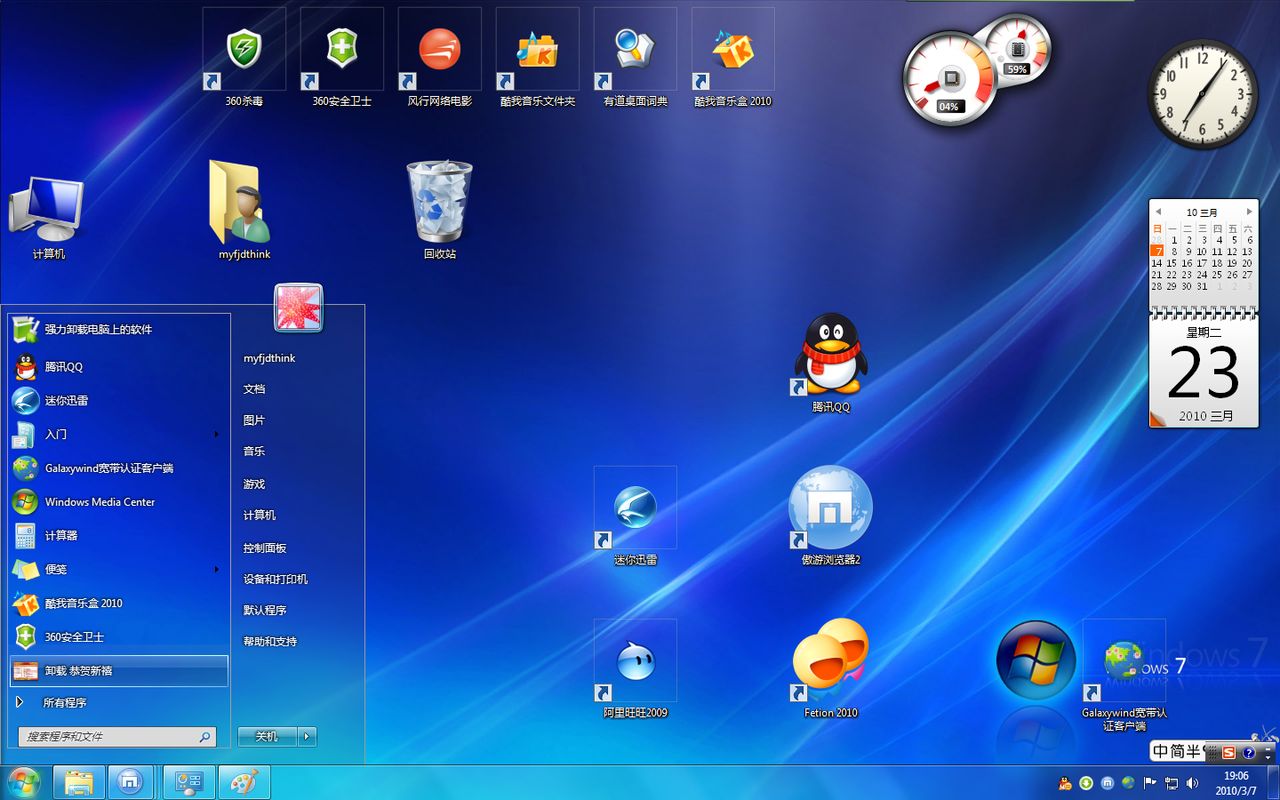Open the 360杀毒 desktop shortcut

(x=244, y=57)
